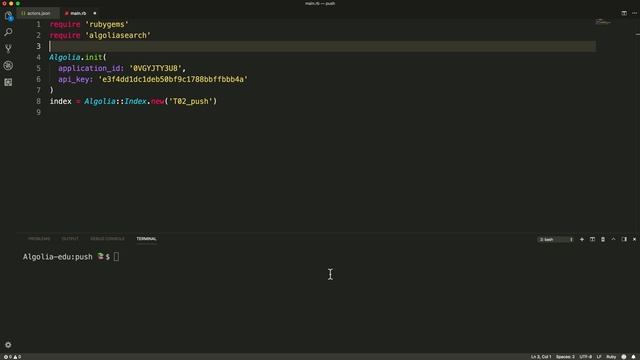This screenshot has height=360, width=640.
Task: Click the api_key string value
Action: 173,79
